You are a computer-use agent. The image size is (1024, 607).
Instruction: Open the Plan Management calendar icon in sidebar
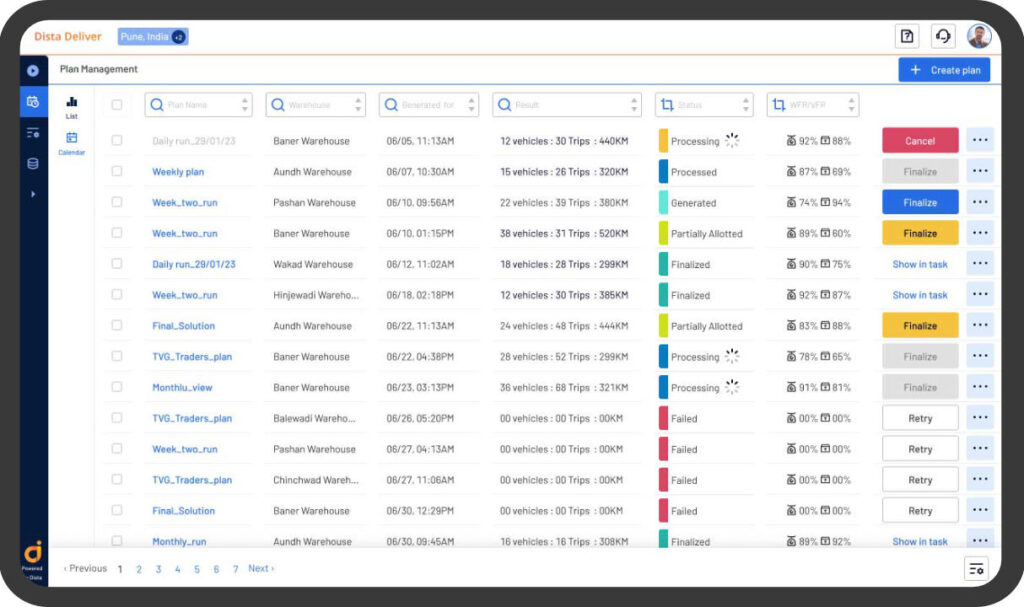33,102
